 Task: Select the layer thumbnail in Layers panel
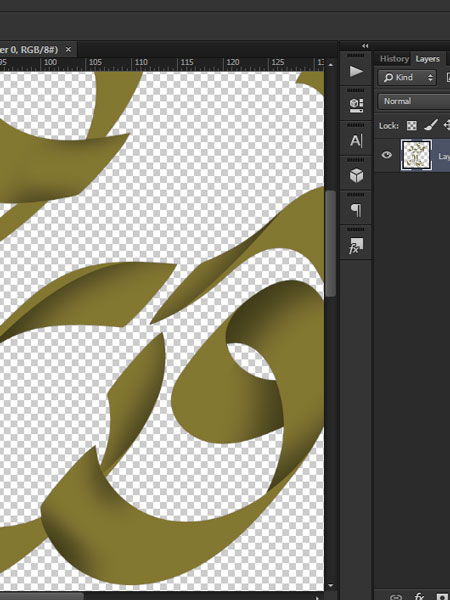pyautogui.click(x=416, y=155)
